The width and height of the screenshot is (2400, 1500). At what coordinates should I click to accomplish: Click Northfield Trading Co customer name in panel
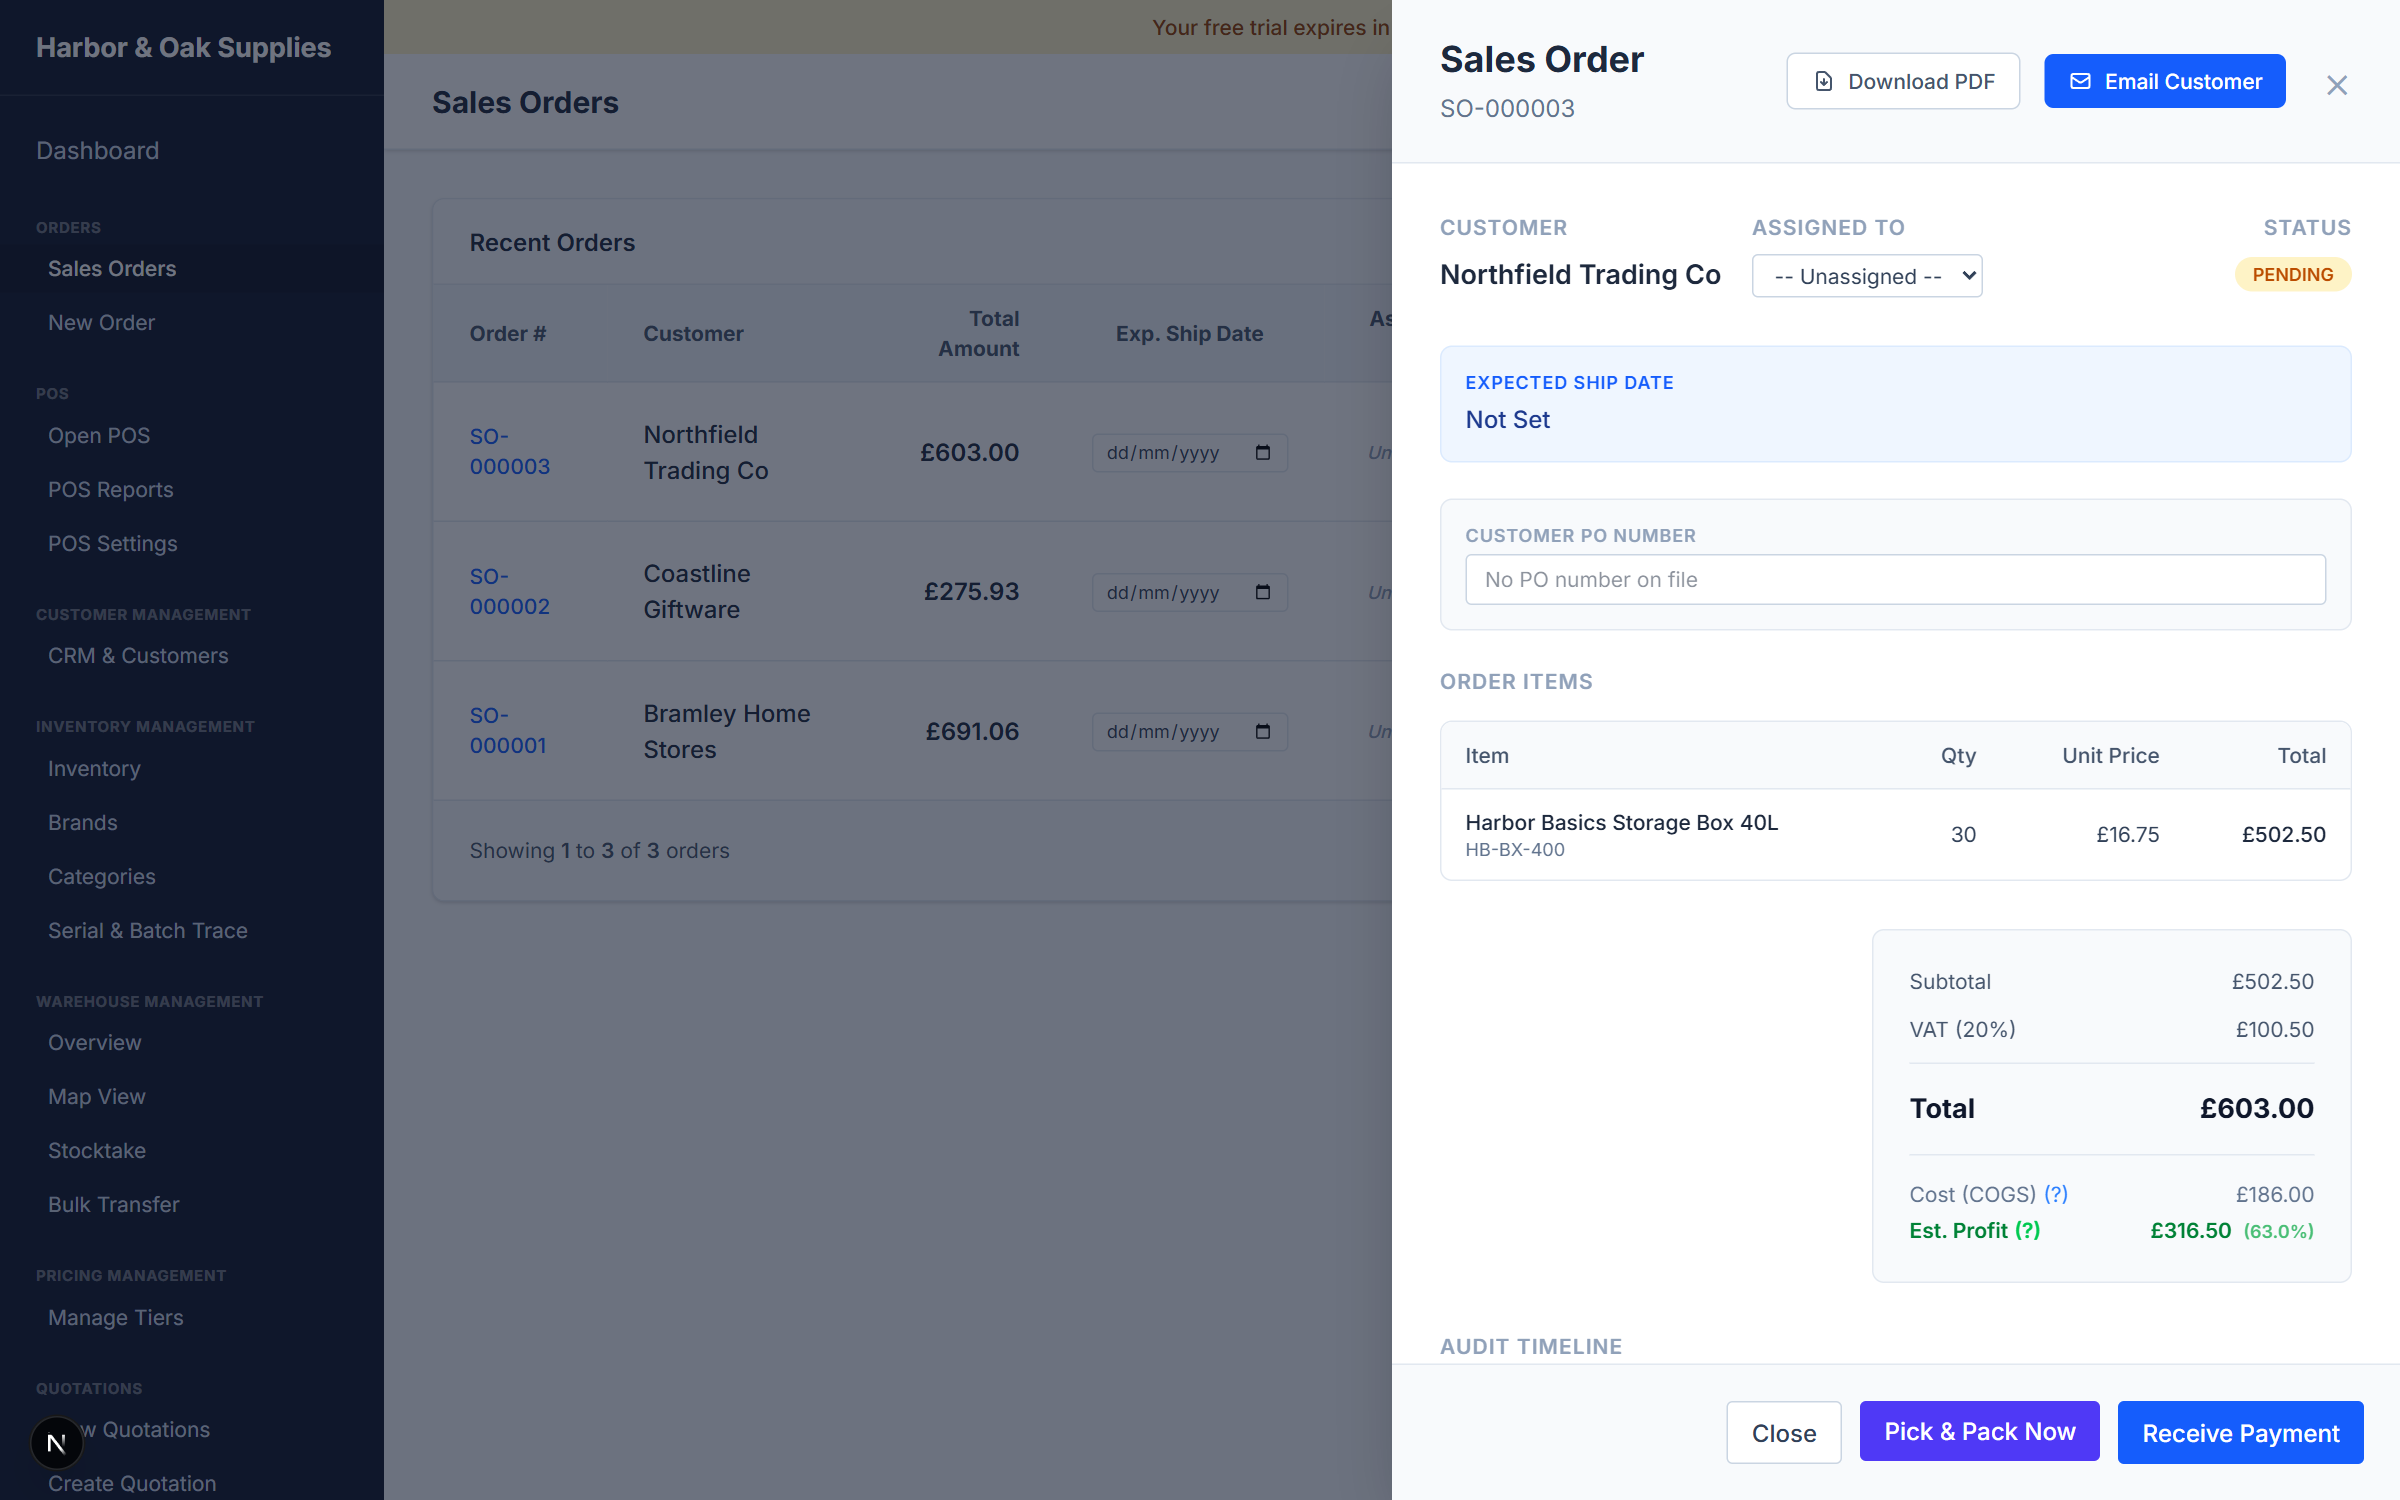point(1580,274)
